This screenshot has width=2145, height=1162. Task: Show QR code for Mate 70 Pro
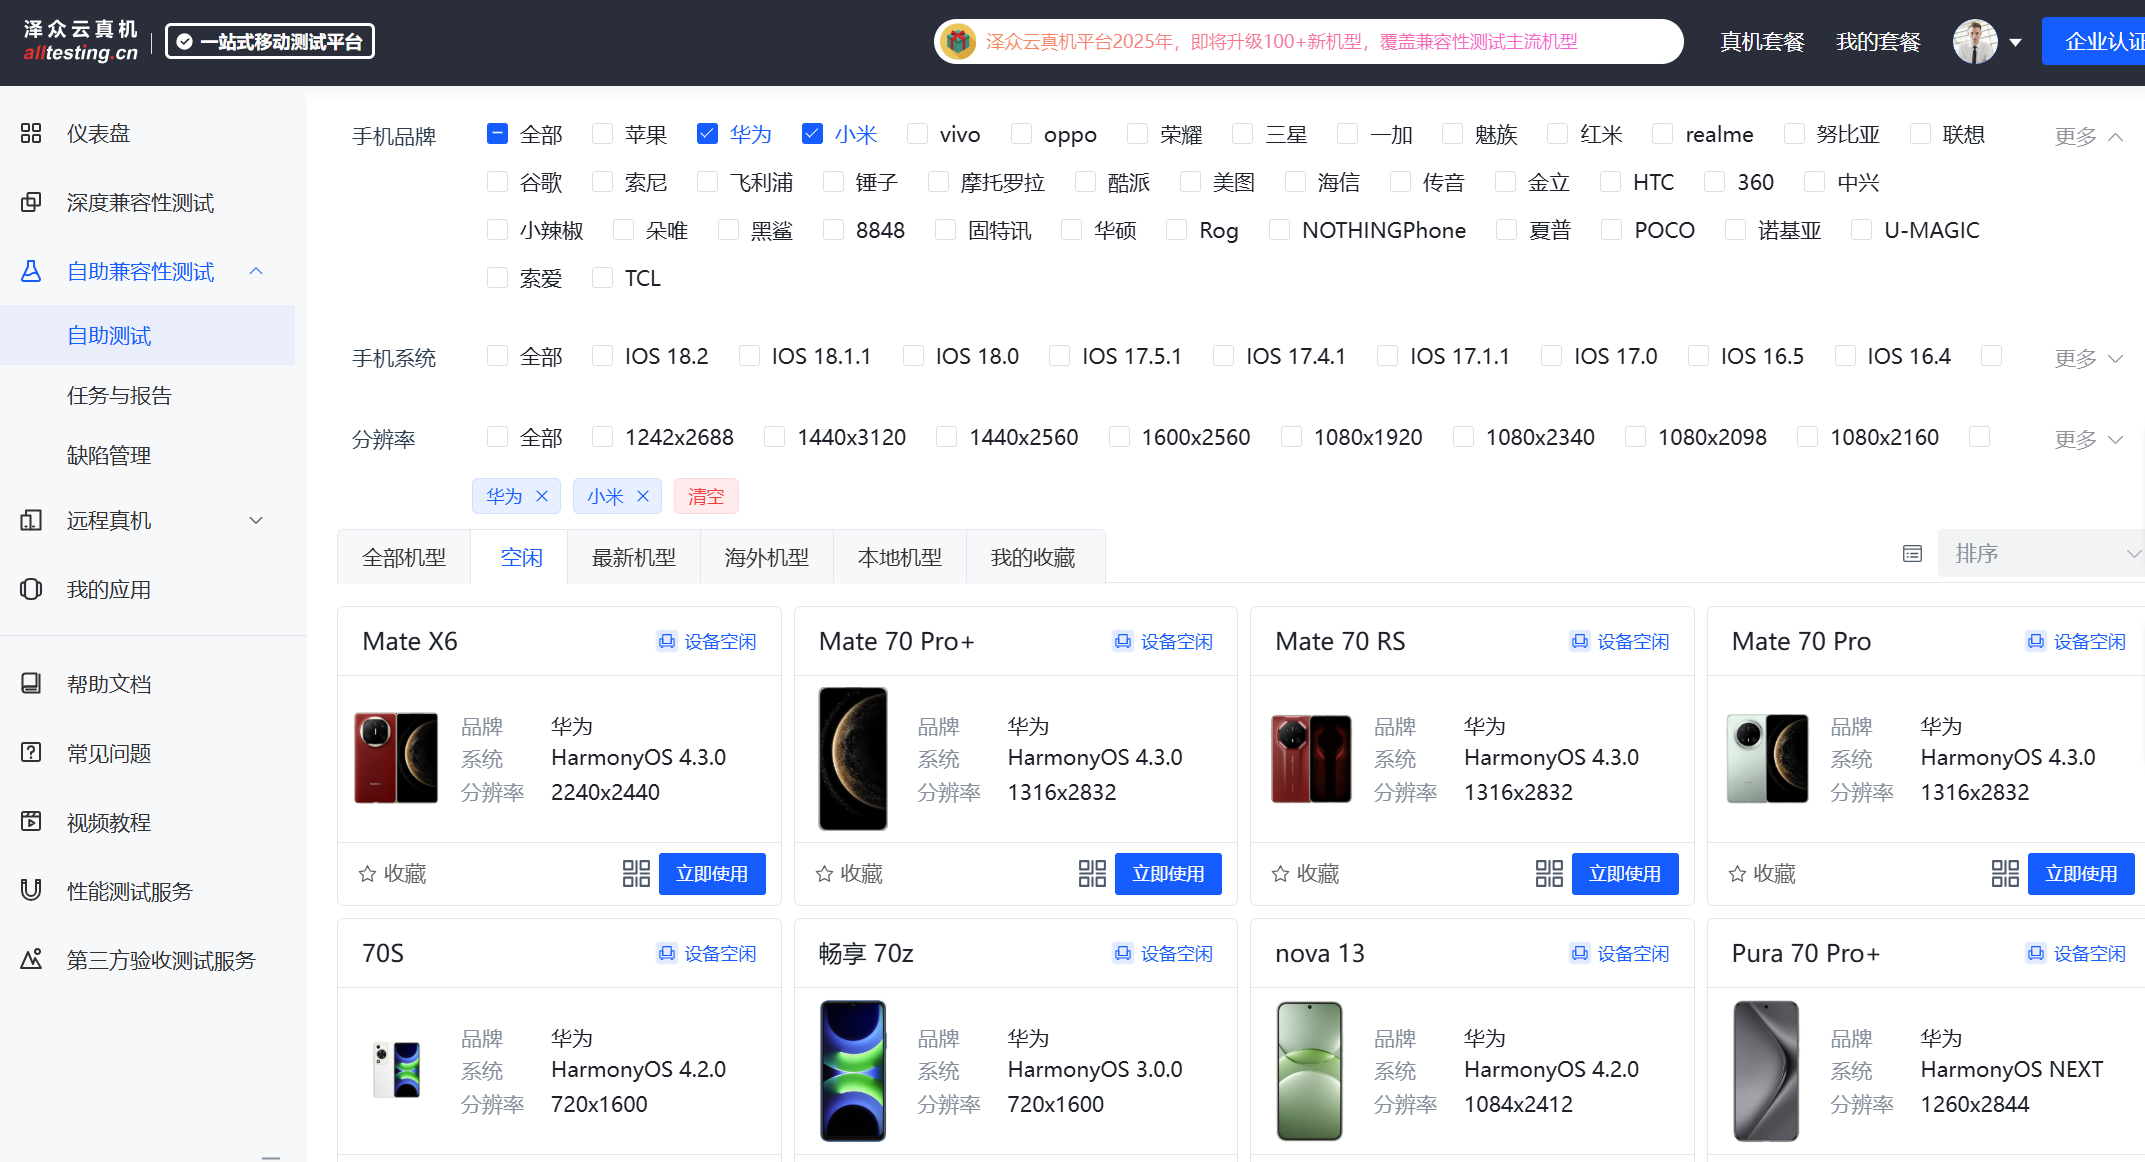[2005, 874]
